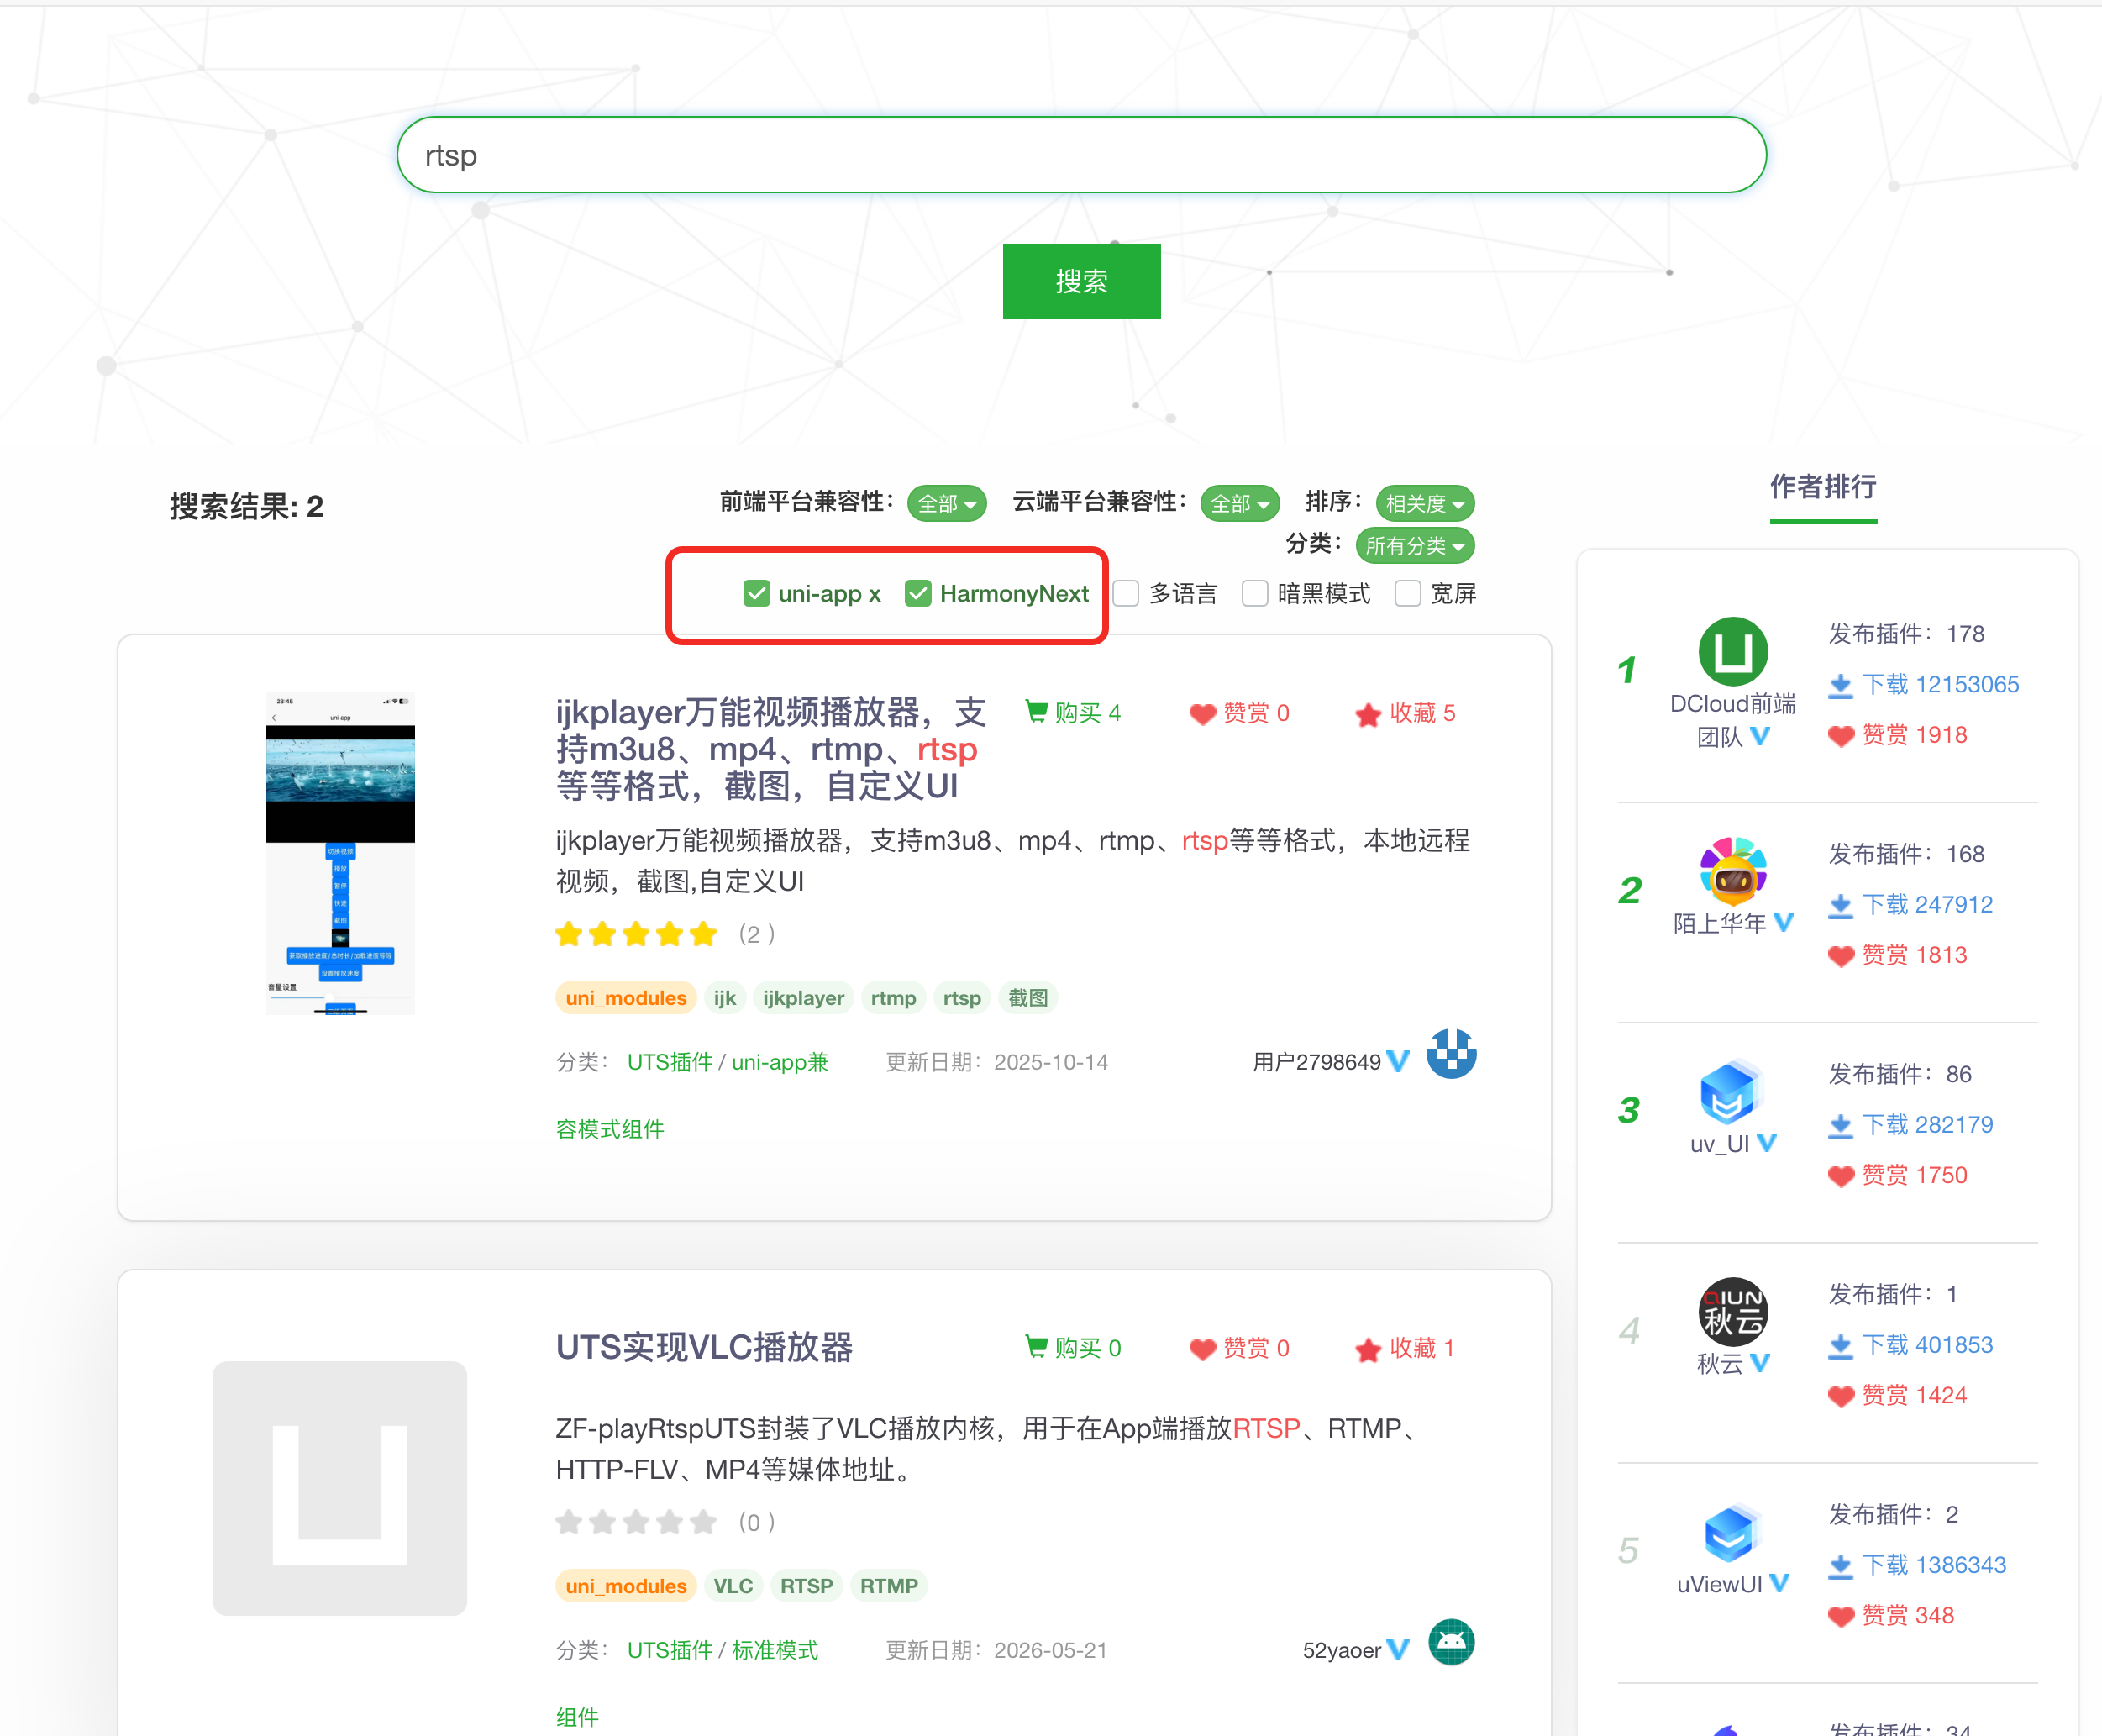Open the UTS插件 / 标准模式 category link

[723, 1650]
